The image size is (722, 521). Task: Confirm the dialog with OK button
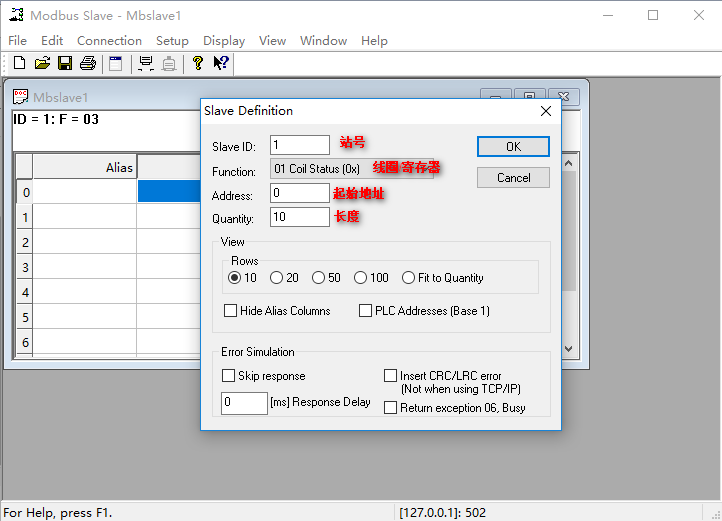point(513,146)
